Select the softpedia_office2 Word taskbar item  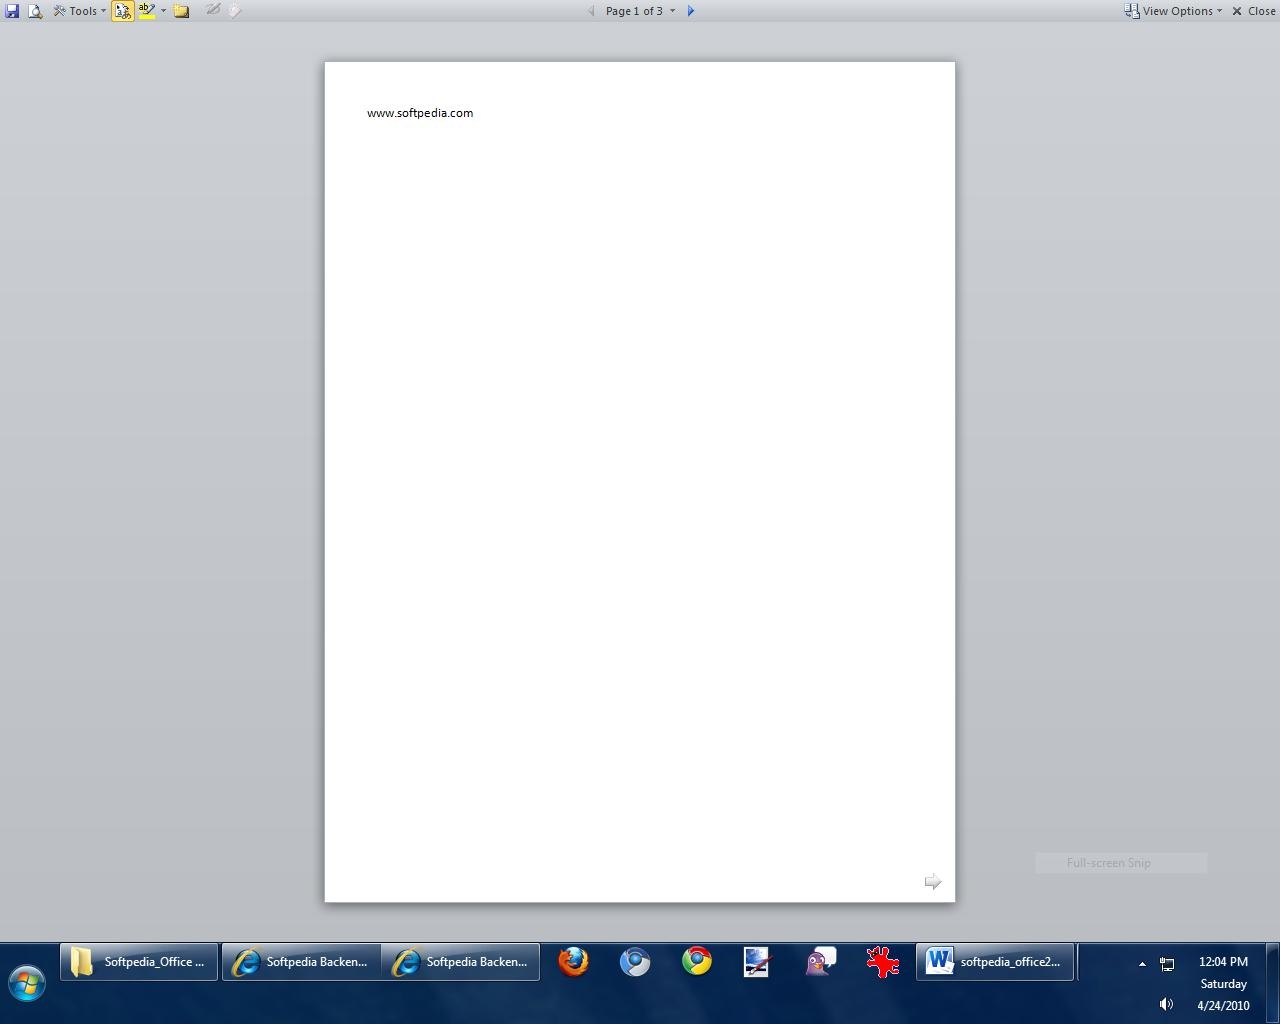[x=995, y=962]
